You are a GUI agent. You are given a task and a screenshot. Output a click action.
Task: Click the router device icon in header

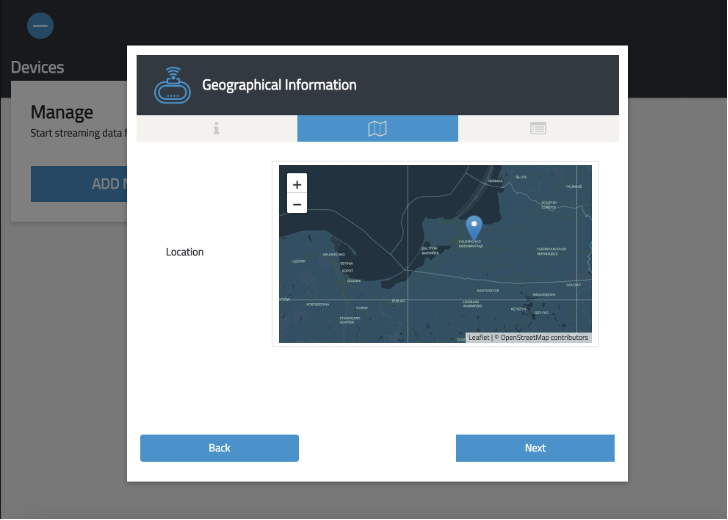(x=172, y=85)
